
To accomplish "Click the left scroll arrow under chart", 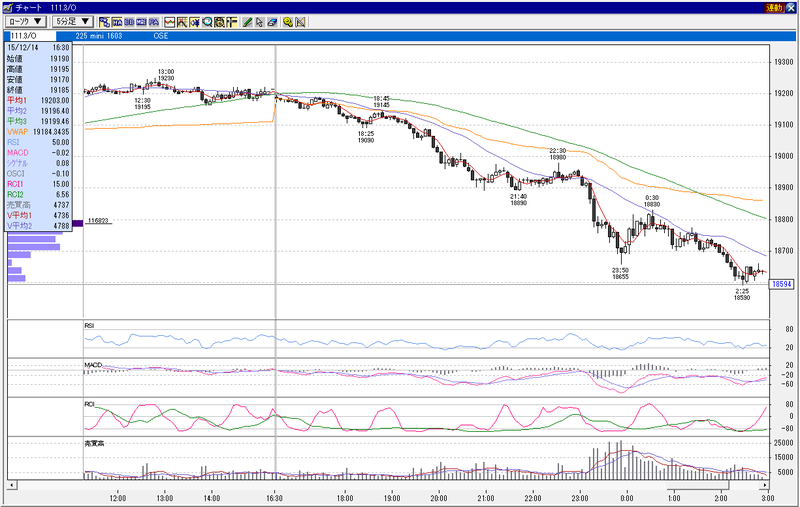I will click(12, 485).
